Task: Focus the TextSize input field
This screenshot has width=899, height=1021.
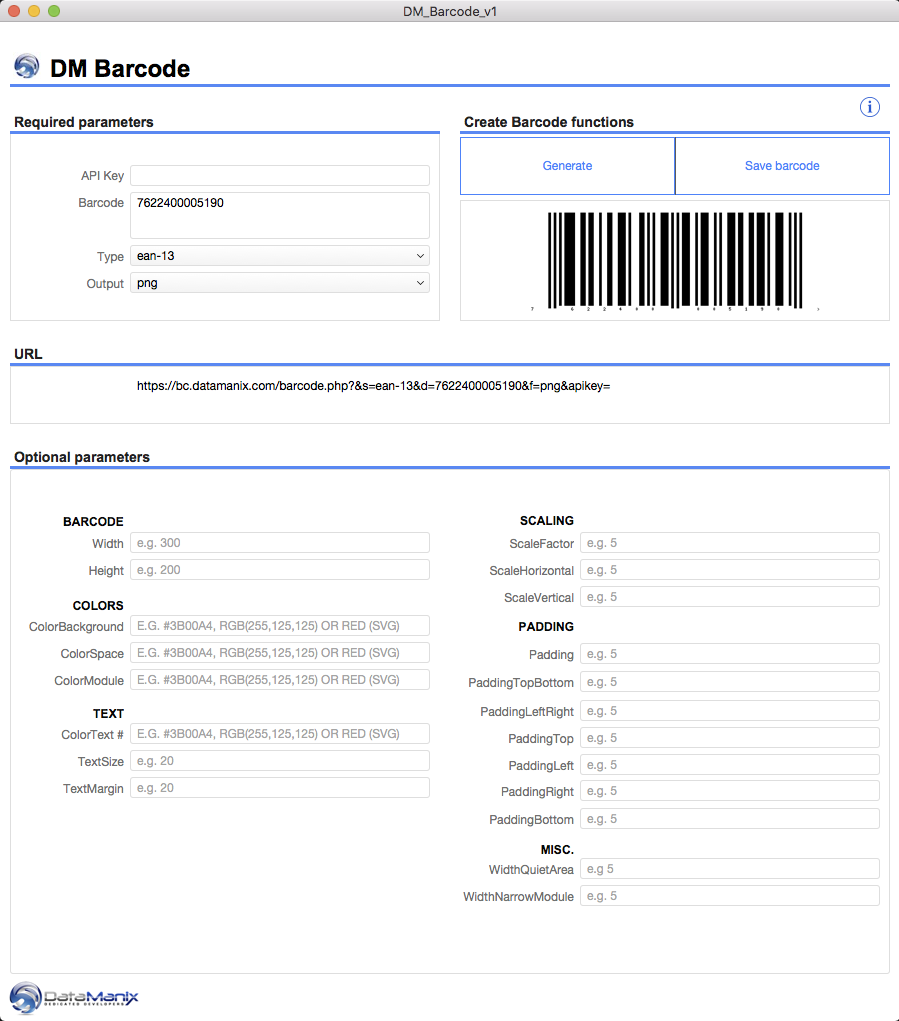Action: tap(280, 761)
